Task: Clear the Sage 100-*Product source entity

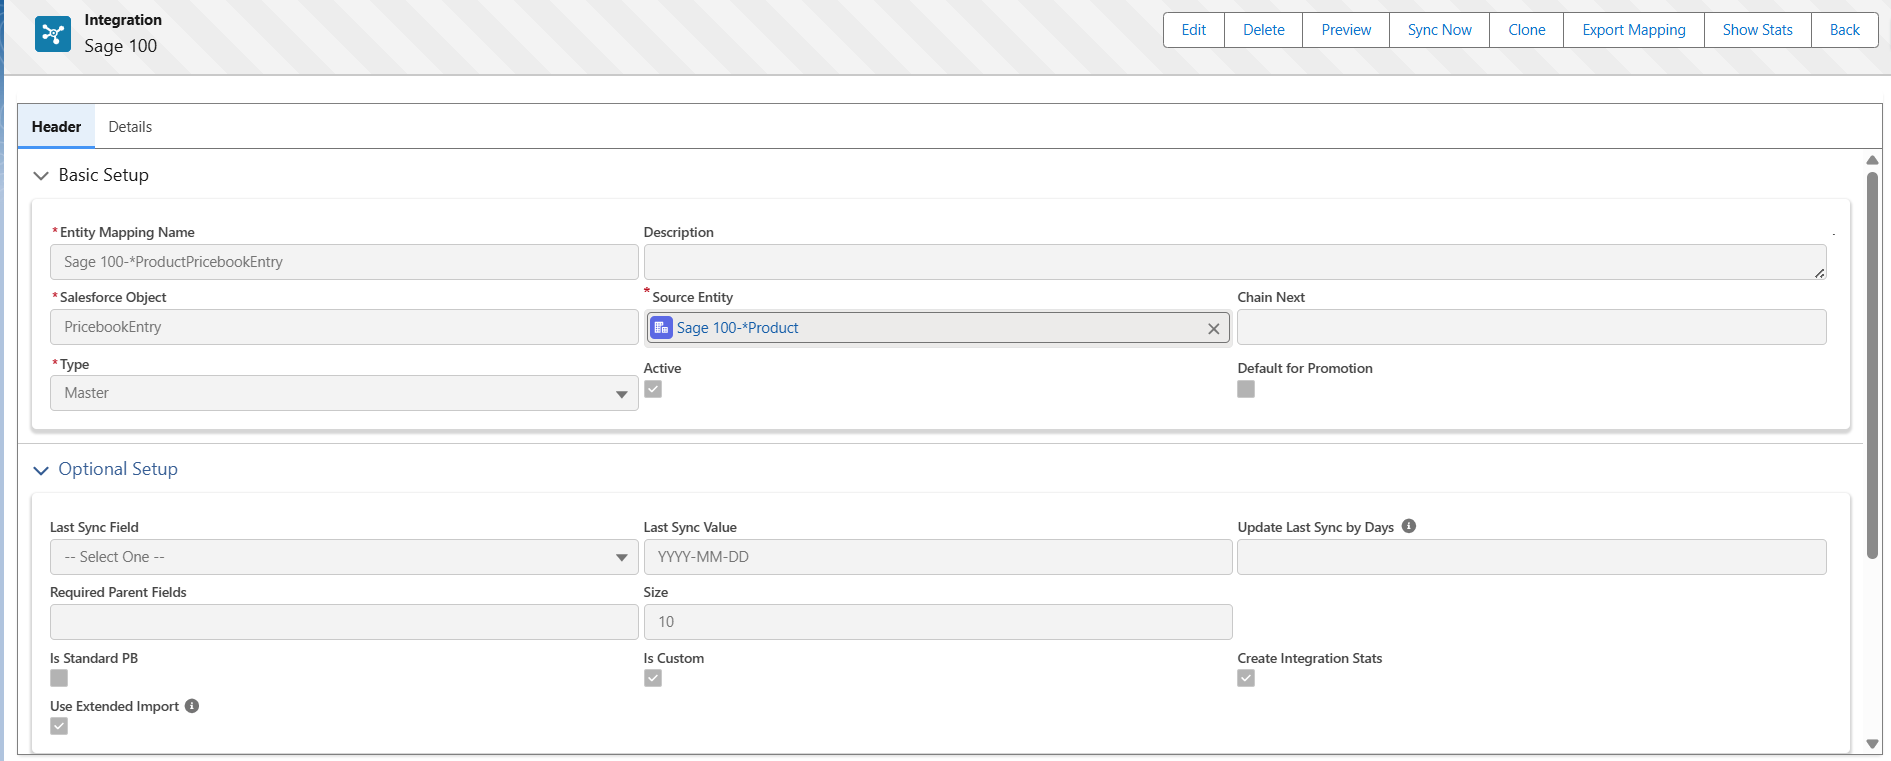Action: pos(1213,329)
